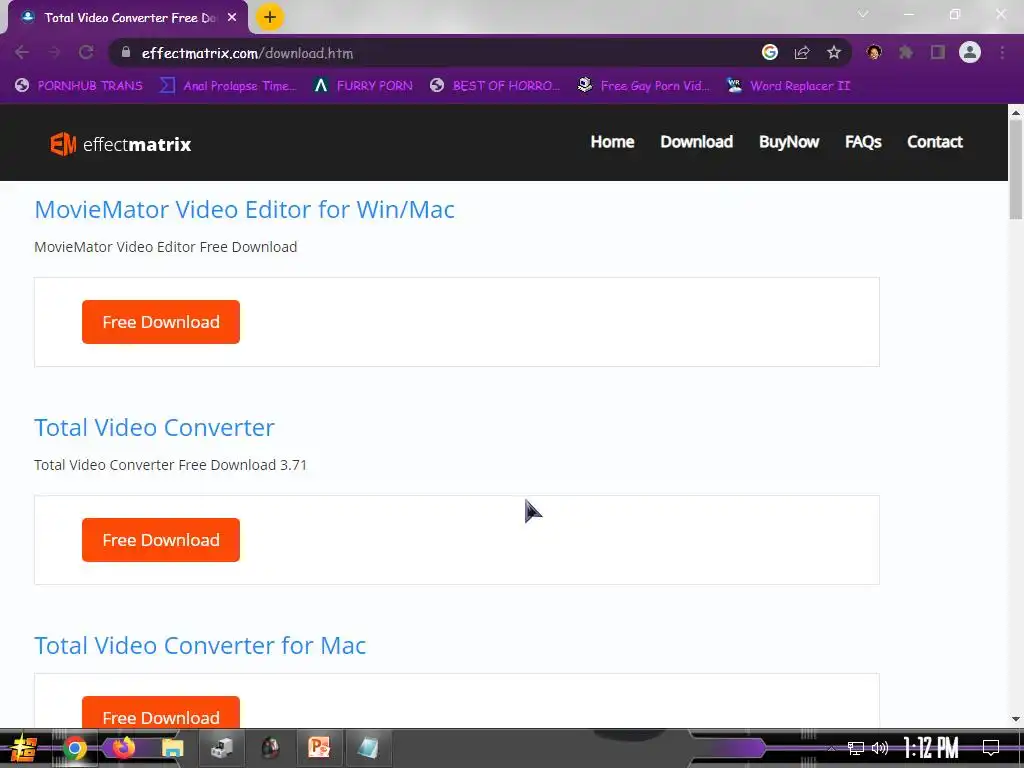
Task: Open the Word Replacer II bookmark
Action: coord(789,86)
